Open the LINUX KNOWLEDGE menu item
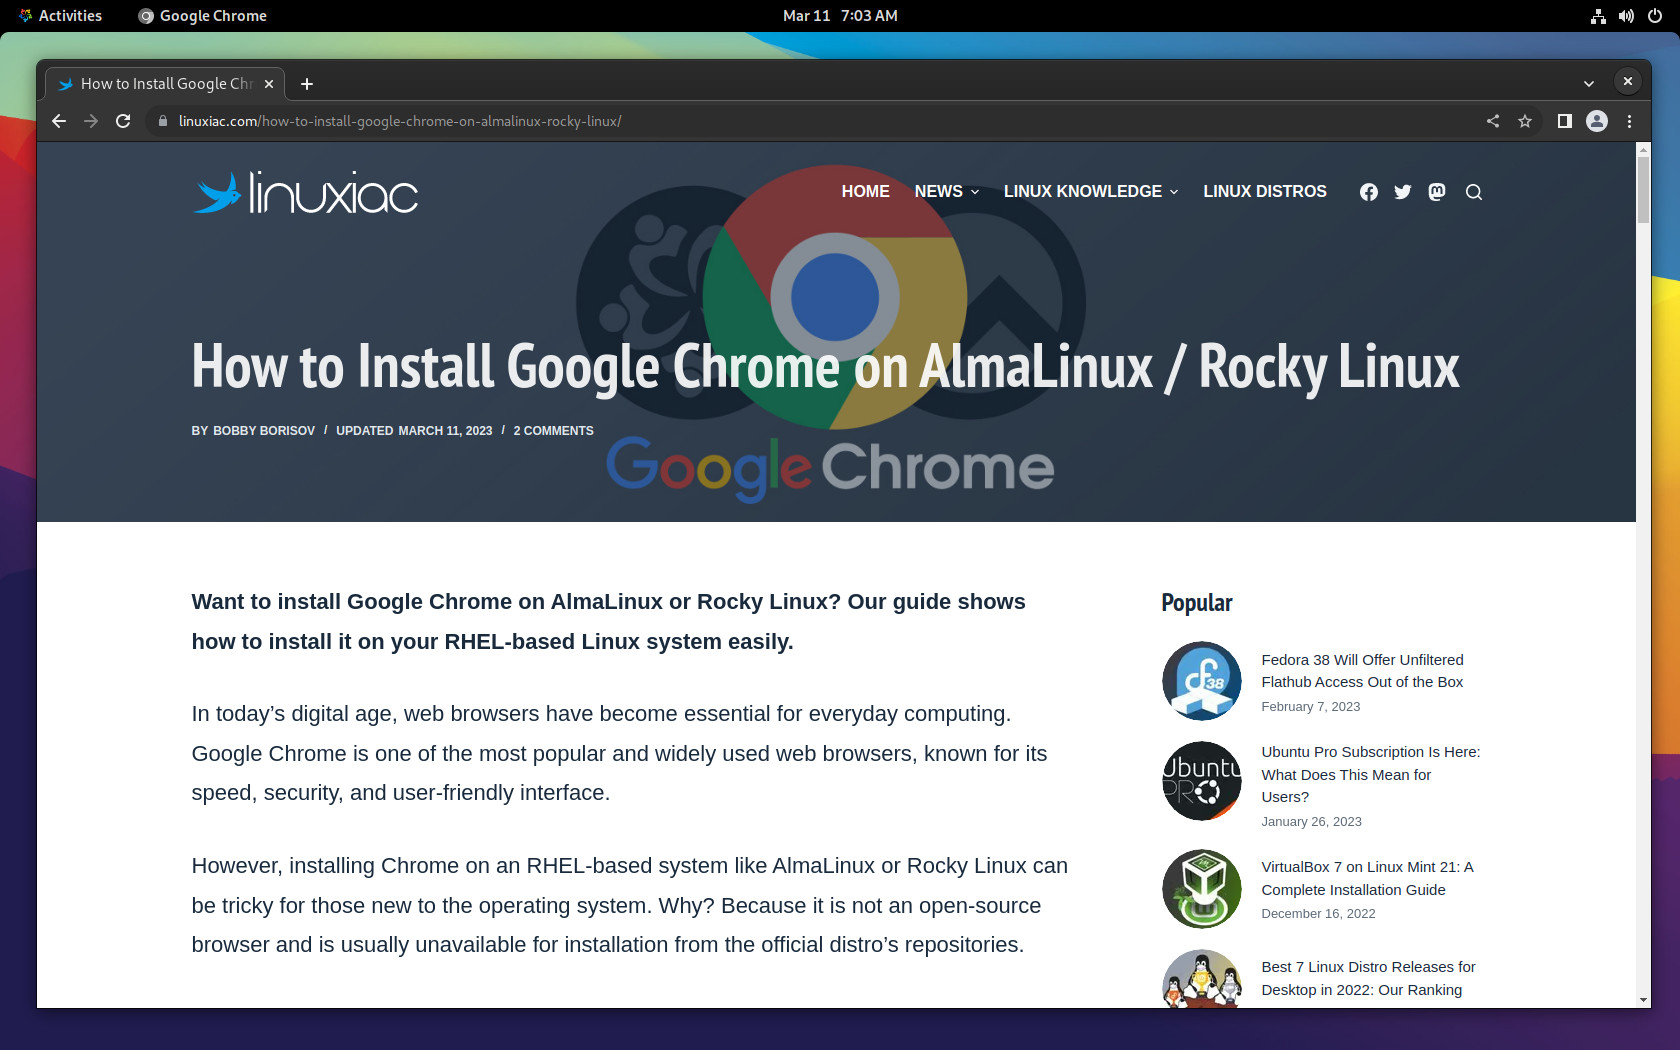Viewport: 1680px width, 1050px height. point(1083,191)
